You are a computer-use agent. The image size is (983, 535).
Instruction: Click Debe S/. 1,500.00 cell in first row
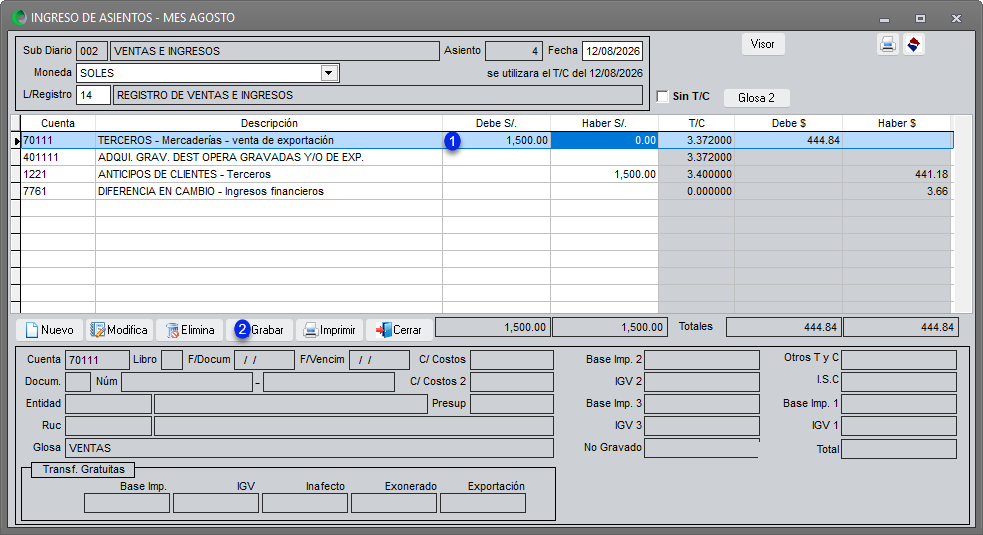click(497, 140)
